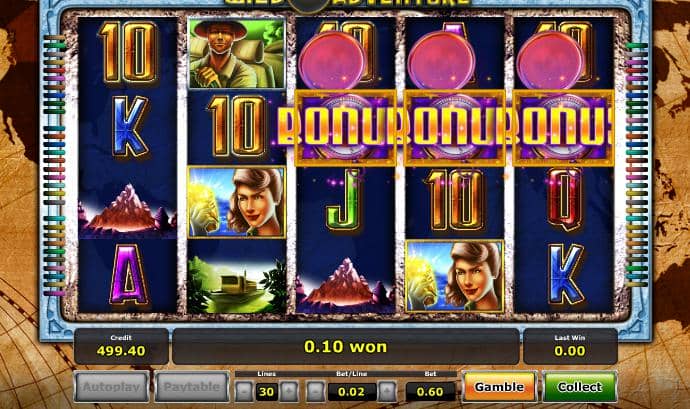
Task: Decrease the number of Lines
Action: click(244, 391)
